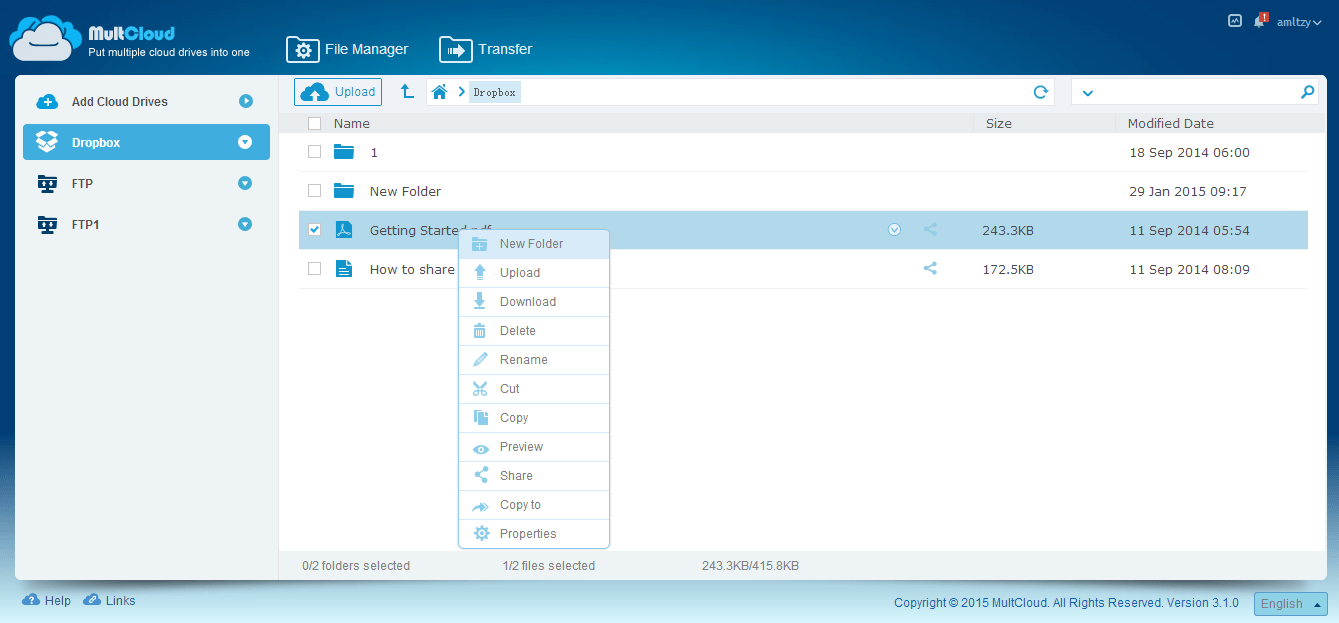Uncheck the Getting Started.pdf checkbox

tap(314, 229)
